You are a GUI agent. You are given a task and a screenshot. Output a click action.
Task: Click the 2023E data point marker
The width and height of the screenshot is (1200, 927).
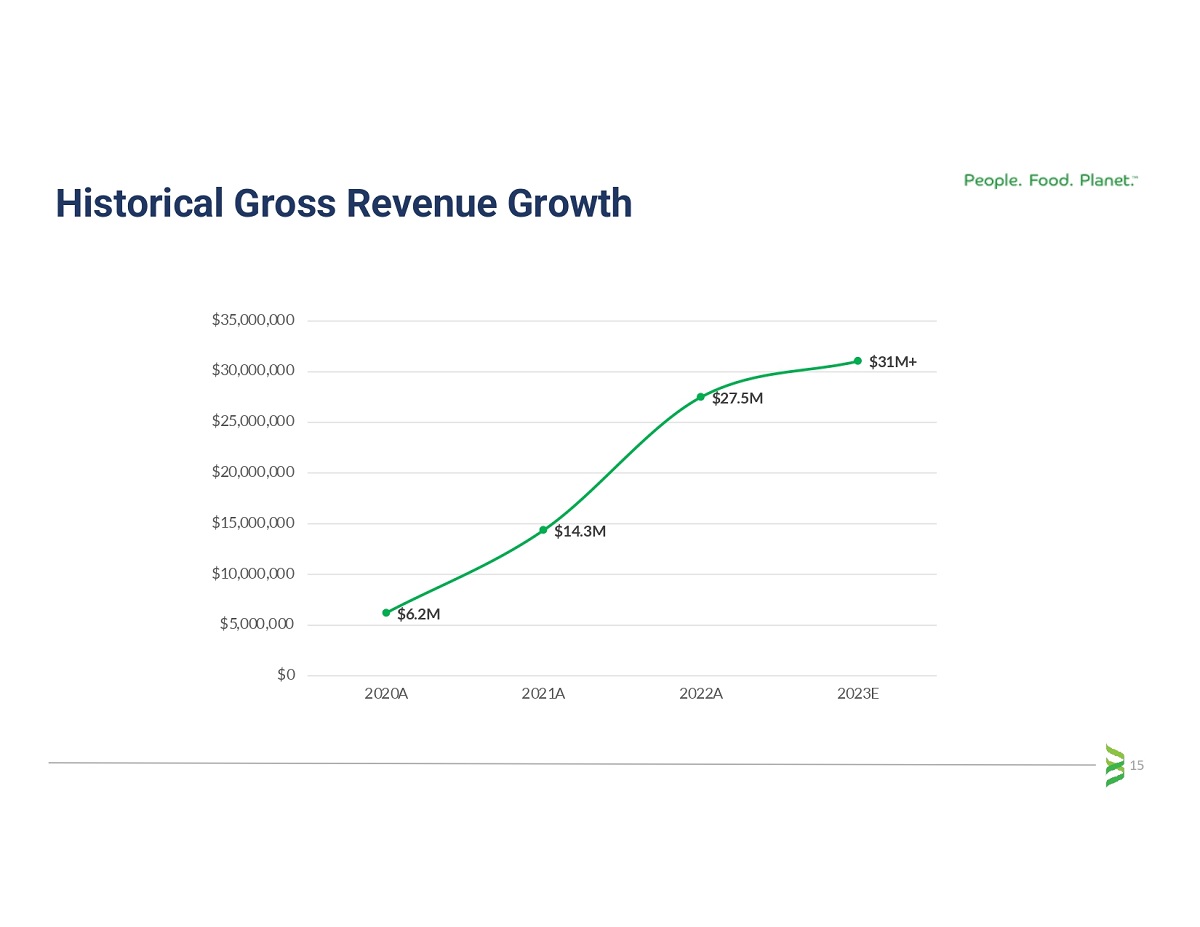pyautogui.click(x=858, y=361)
